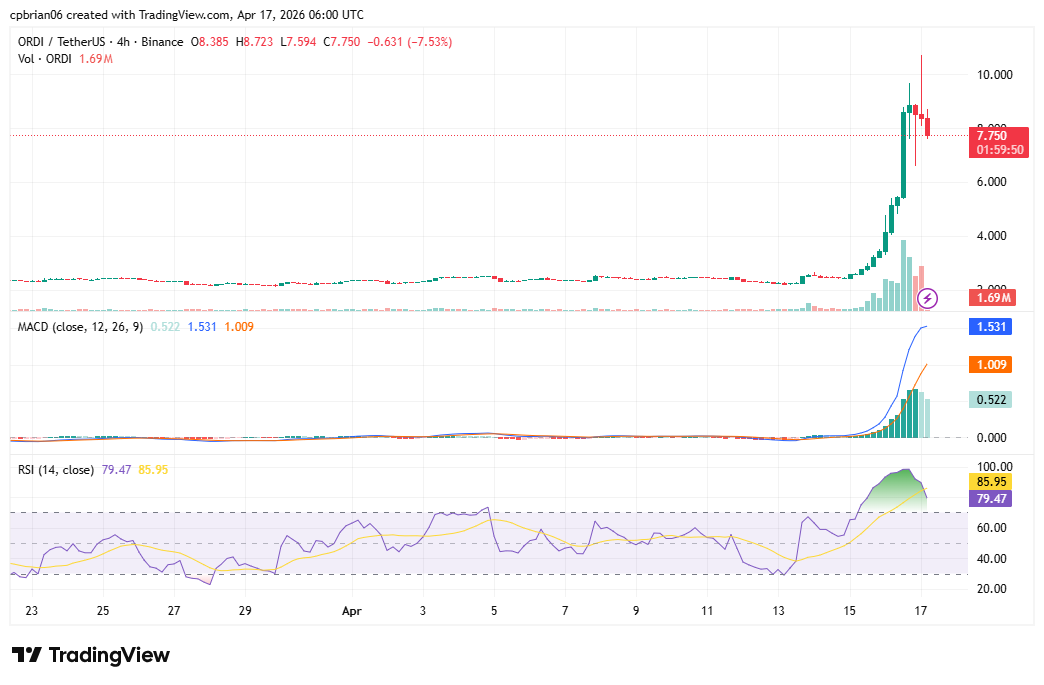Click the purple 79.47 RSI value tag
This screenshot has width=1044, height=685.
pos(989,498)
